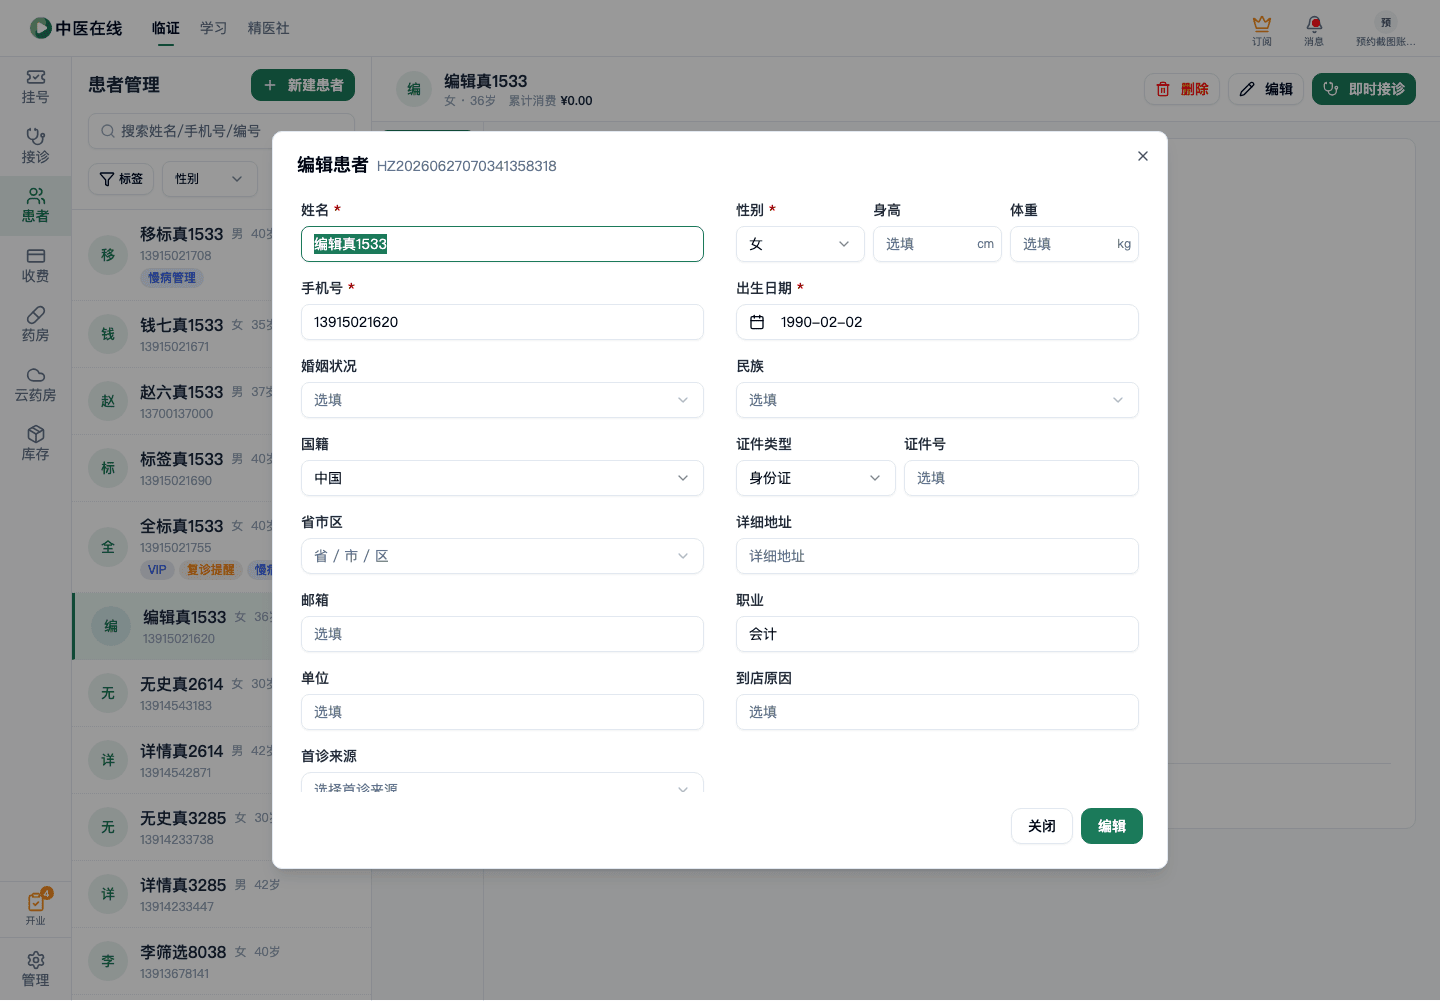Image resolution: width=1440 pixels, height=1001 pixels.
Task: Switch to 学习 tab
Action: pyautogui.click(x=214, y=28)
